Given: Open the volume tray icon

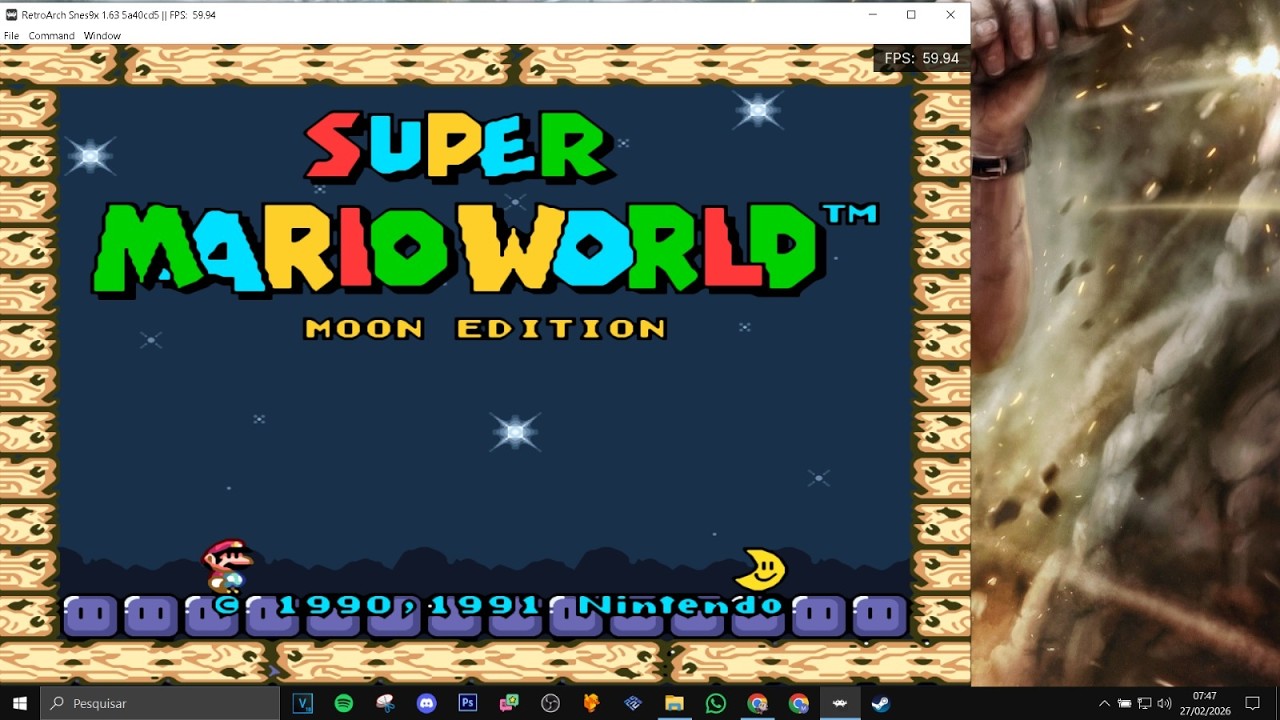Looking at the screenshot, I should (1164, 703).
